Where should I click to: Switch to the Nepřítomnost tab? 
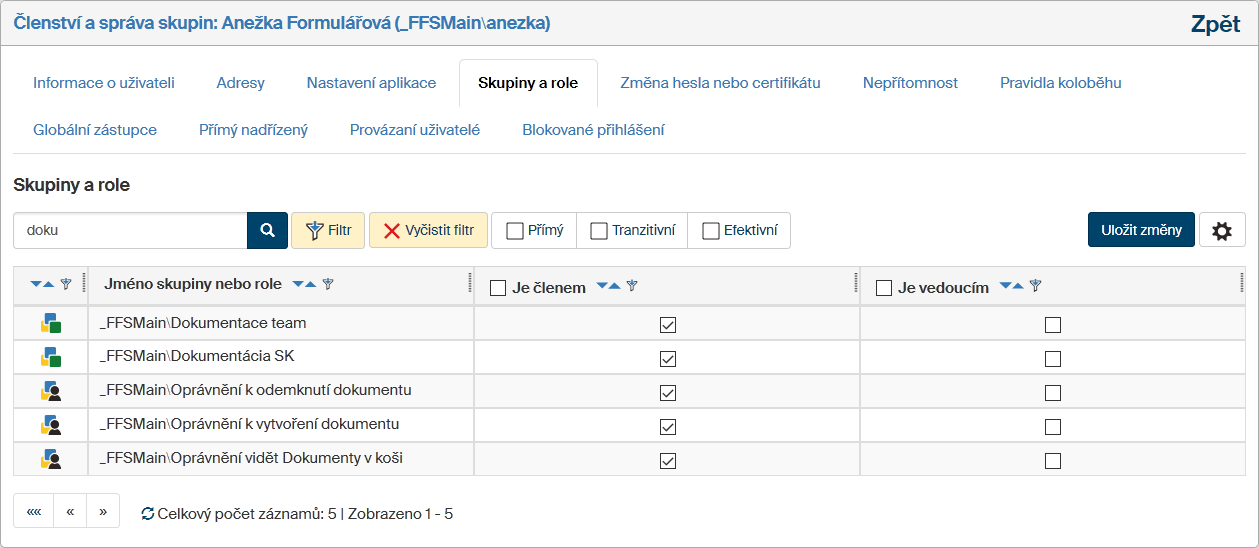pyautogui.click(x=910, y=83)
